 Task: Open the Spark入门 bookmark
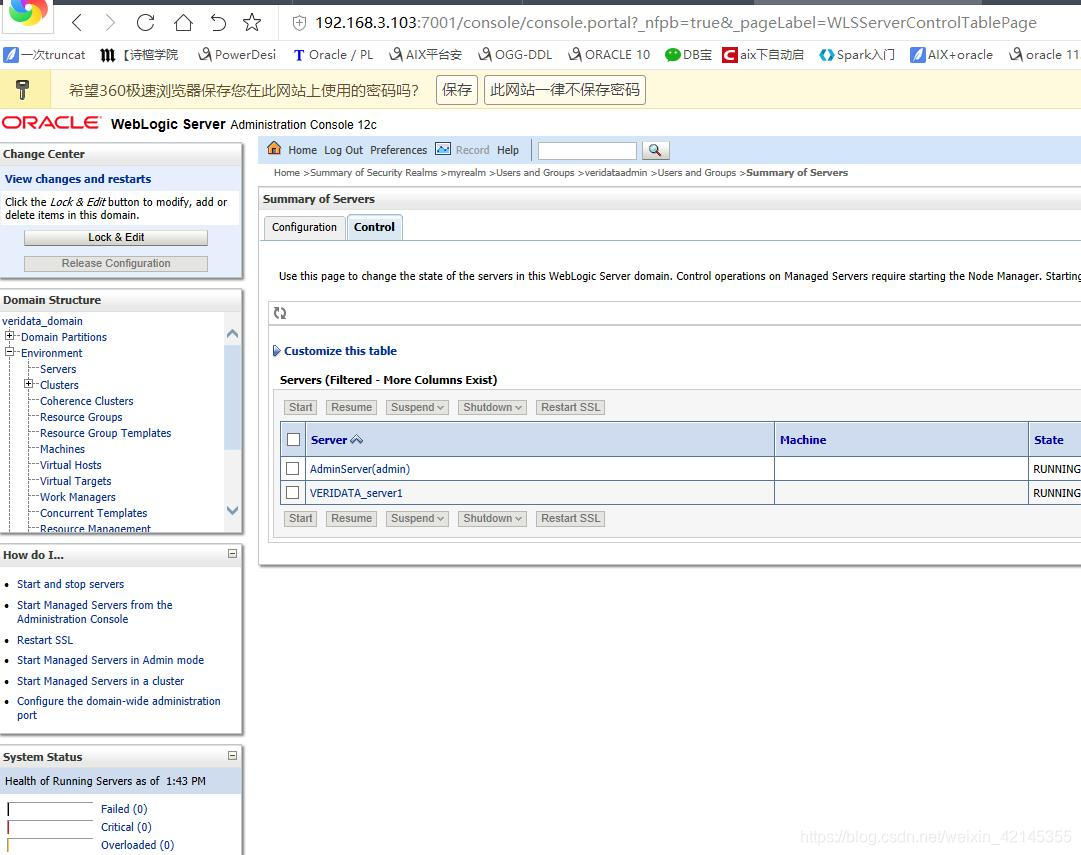click(857, 55)
